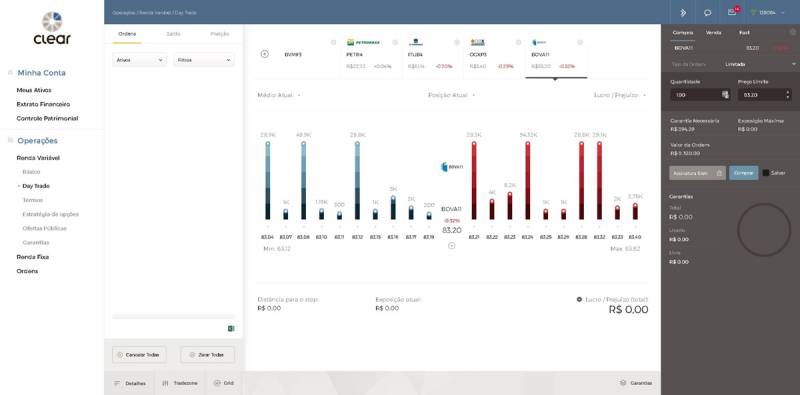Open the settings gear in order panel
Screen dimensions: 800x395
coord(792,32)
